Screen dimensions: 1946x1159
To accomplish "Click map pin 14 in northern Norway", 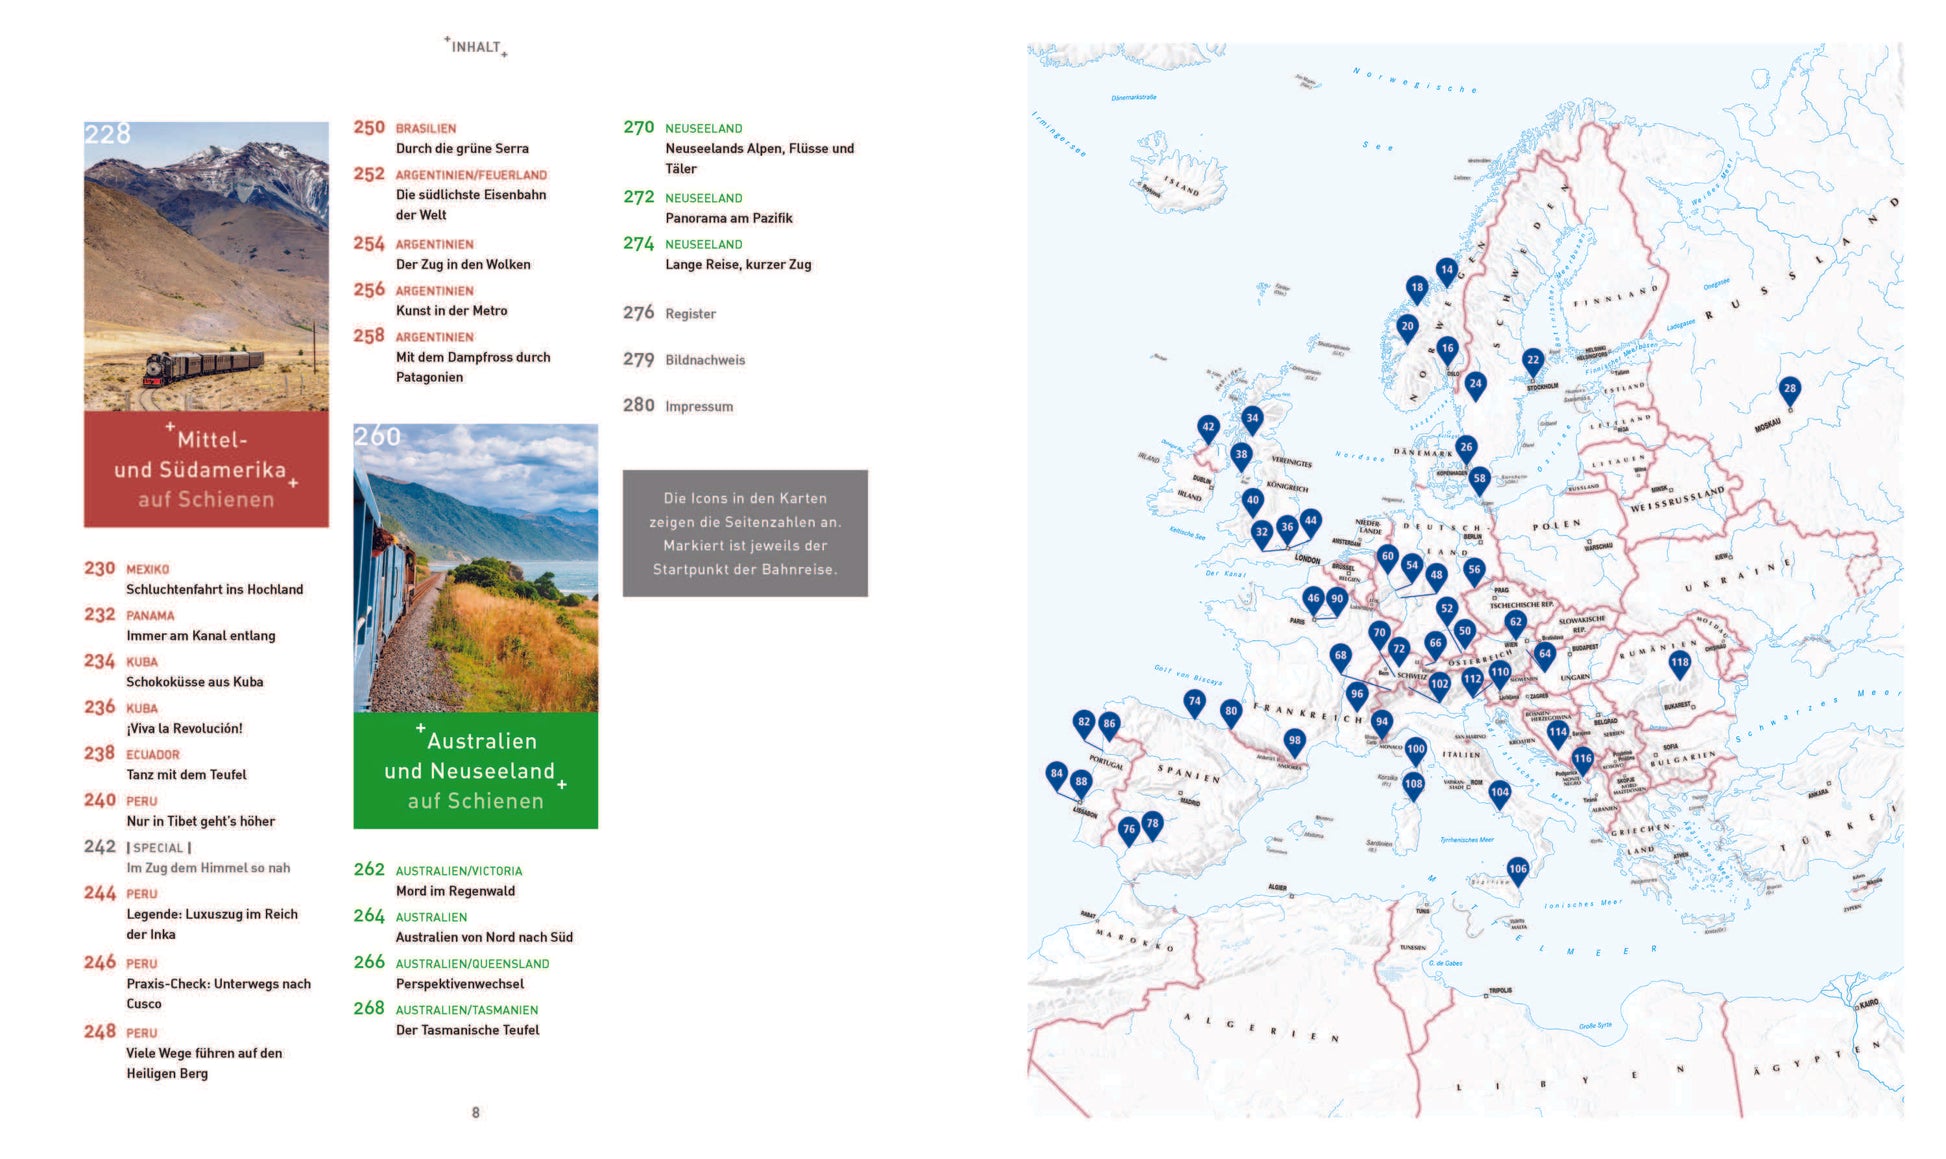I will click(1446, 269).
